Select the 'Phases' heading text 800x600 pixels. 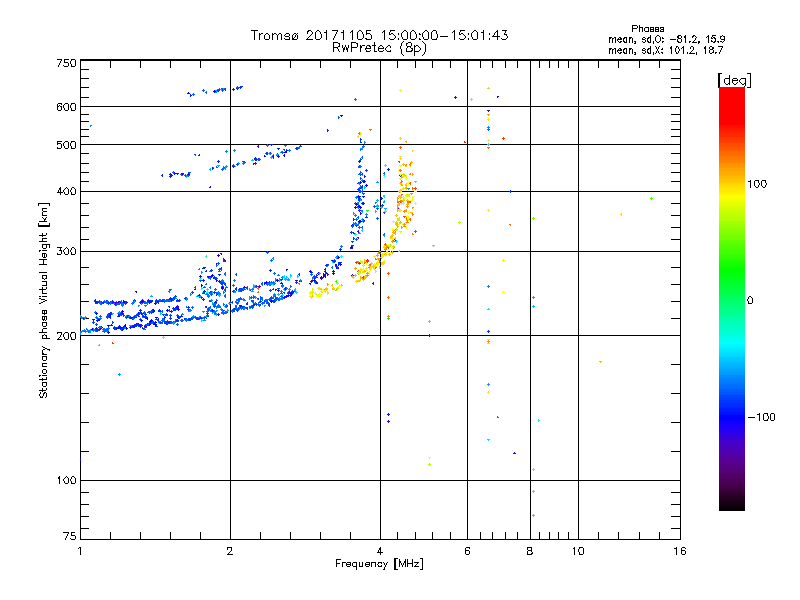pos(647,29)
